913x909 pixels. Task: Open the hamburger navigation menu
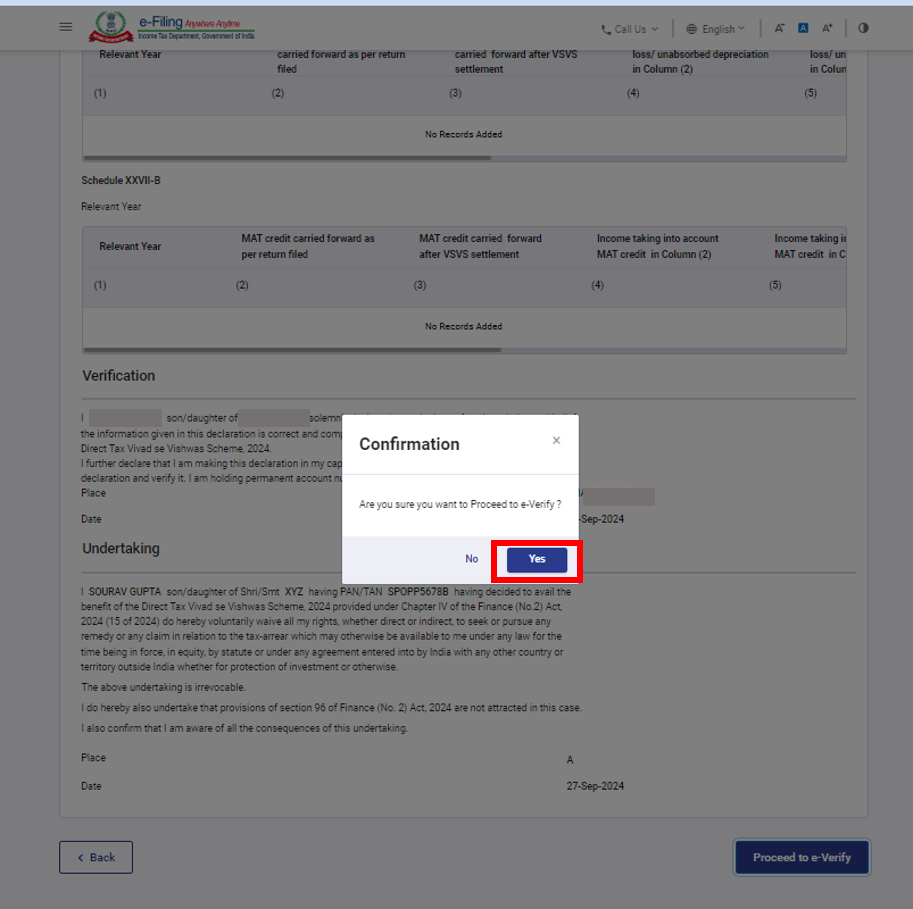(66, 27)
